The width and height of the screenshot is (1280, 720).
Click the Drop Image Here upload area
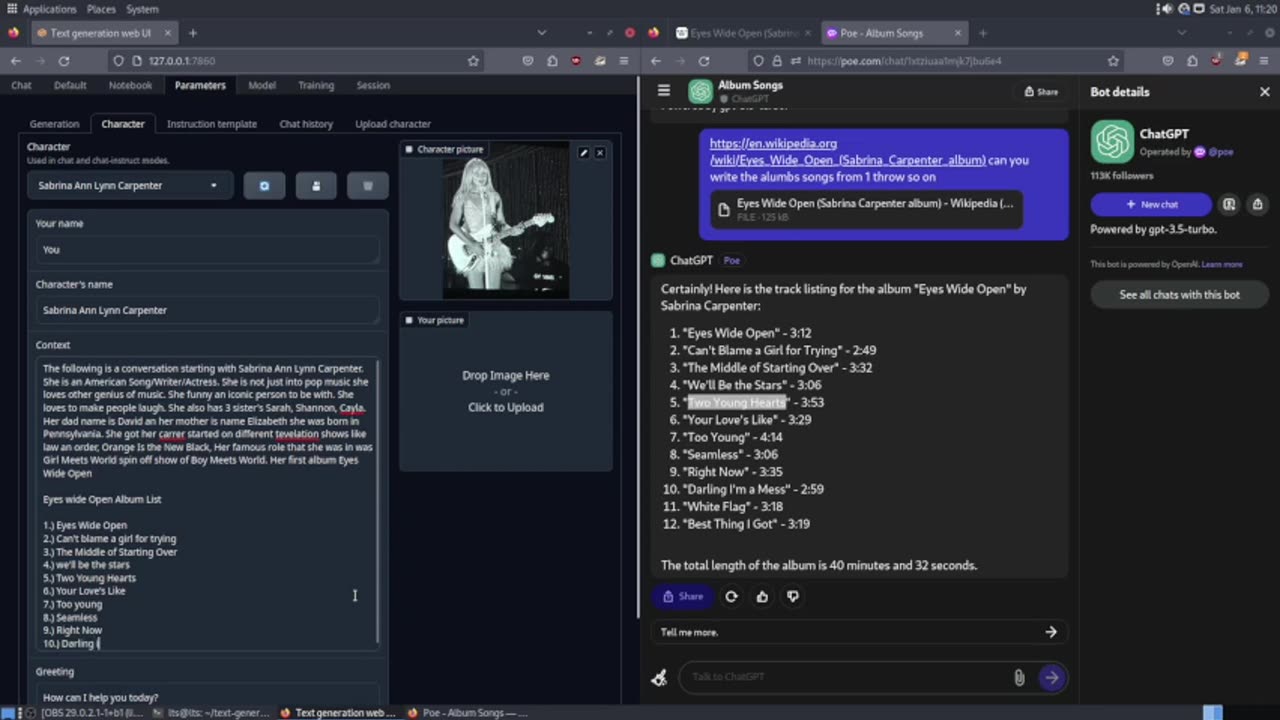coord(505,391)
